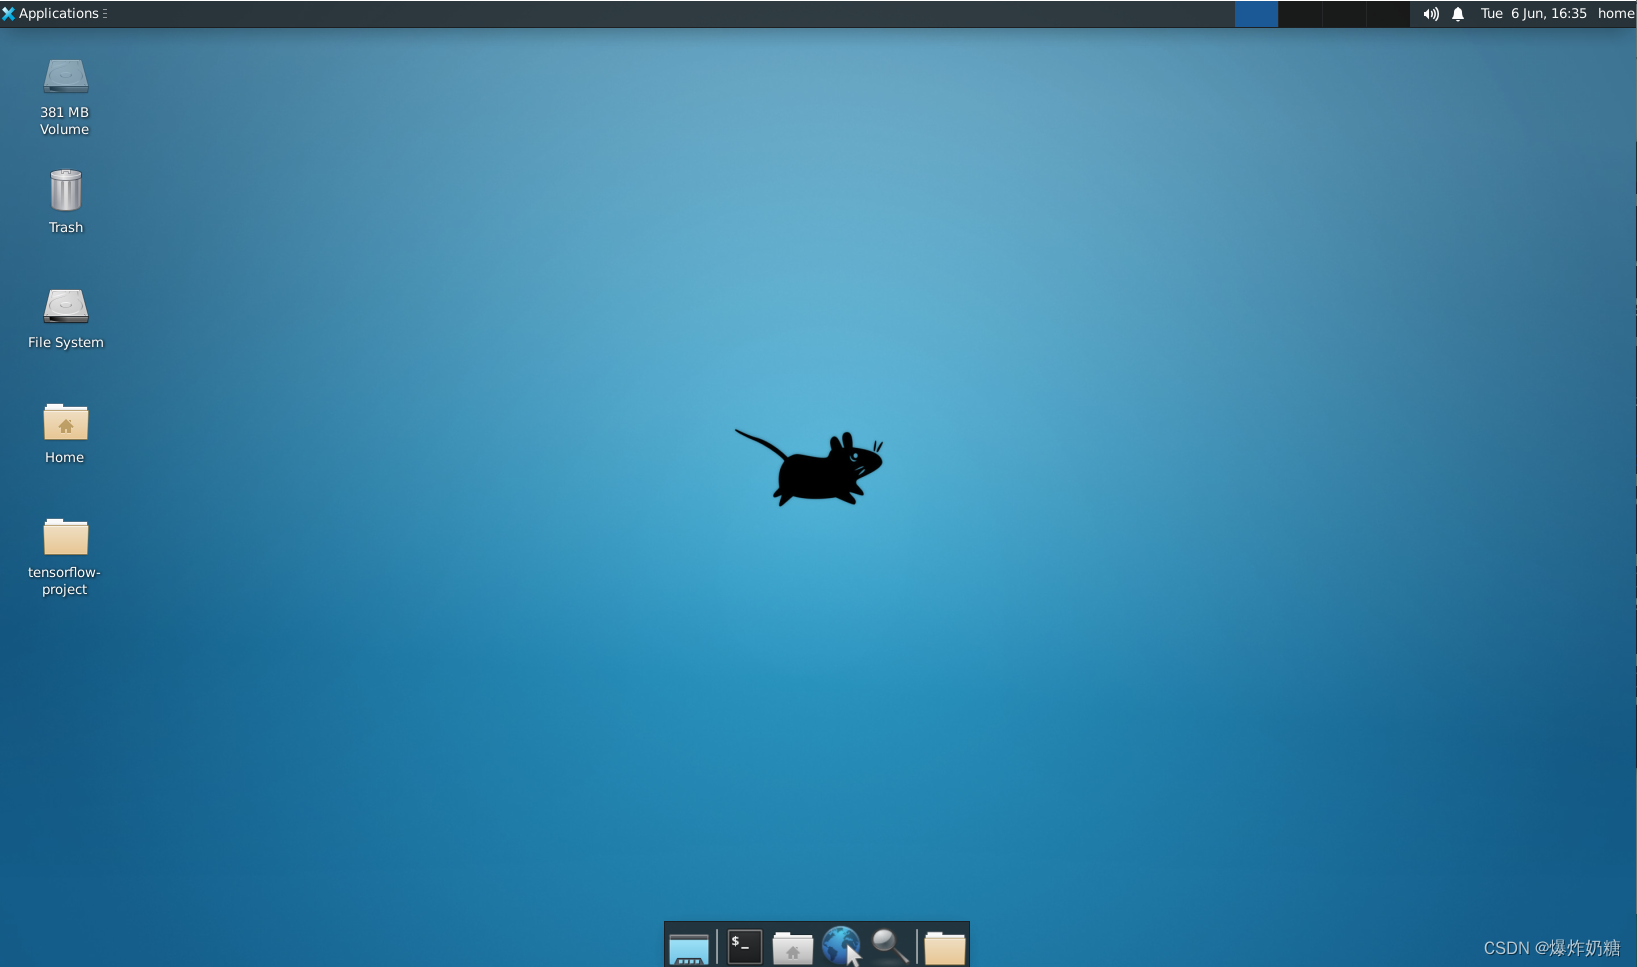
Task: Open the notifications bell in the panel
Action: (x=1458, y=14)
